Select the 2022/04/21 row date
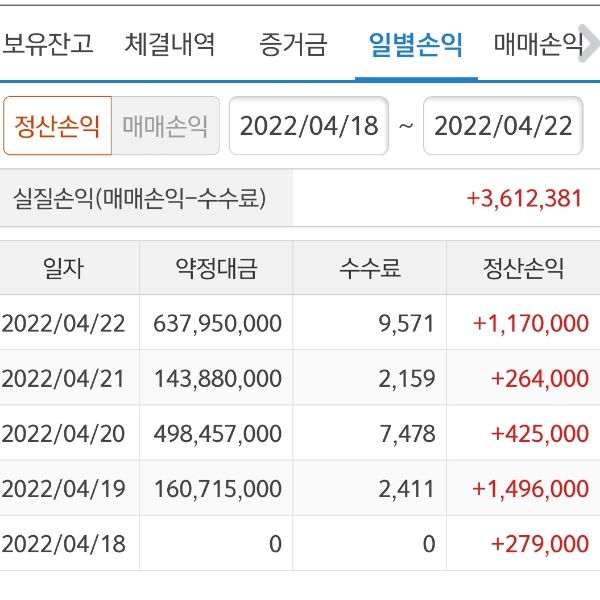600x600 pixels. [63, 378]
